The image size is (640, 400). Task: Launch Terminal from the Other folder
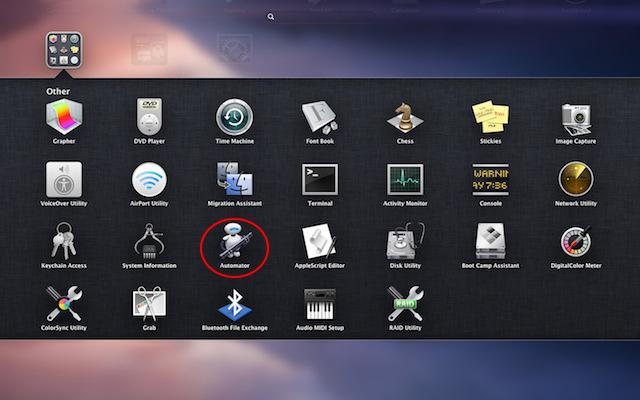pyautogui.click(x=319, y=181)
